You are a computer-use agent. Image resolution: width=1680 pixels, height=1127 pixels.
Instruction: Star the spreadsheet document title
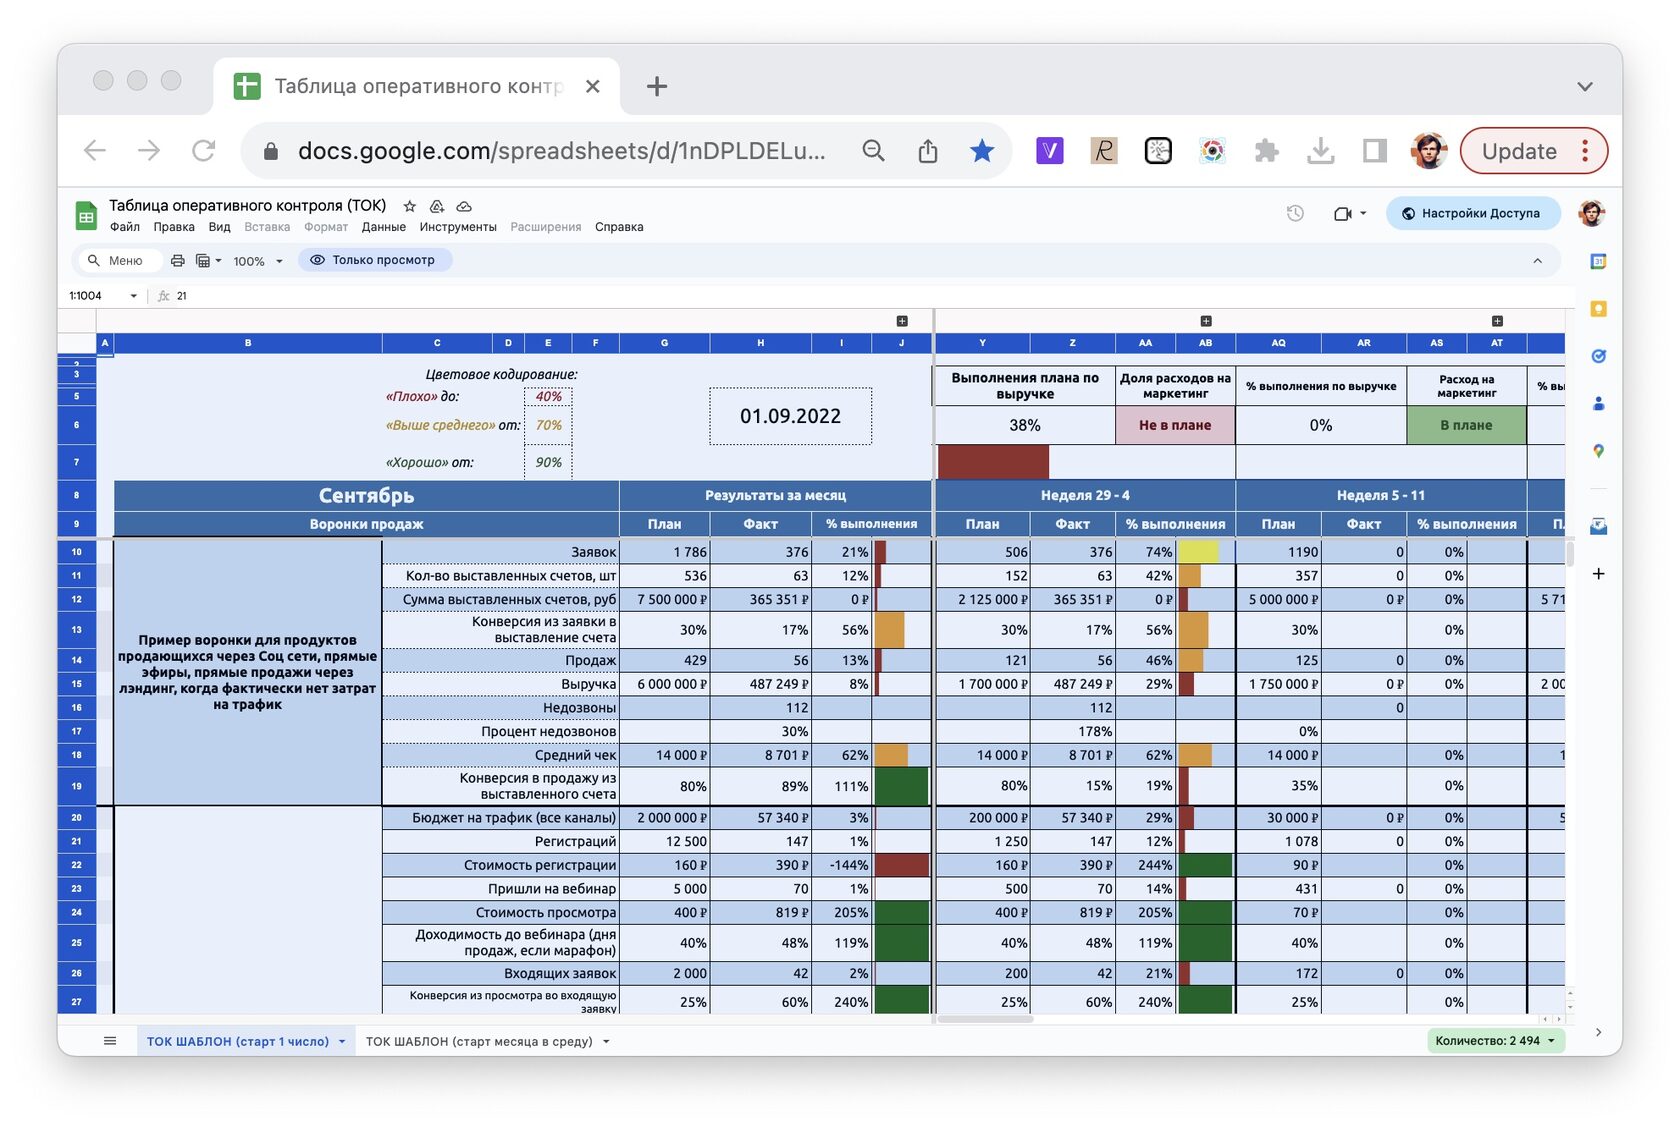point(409,206)
